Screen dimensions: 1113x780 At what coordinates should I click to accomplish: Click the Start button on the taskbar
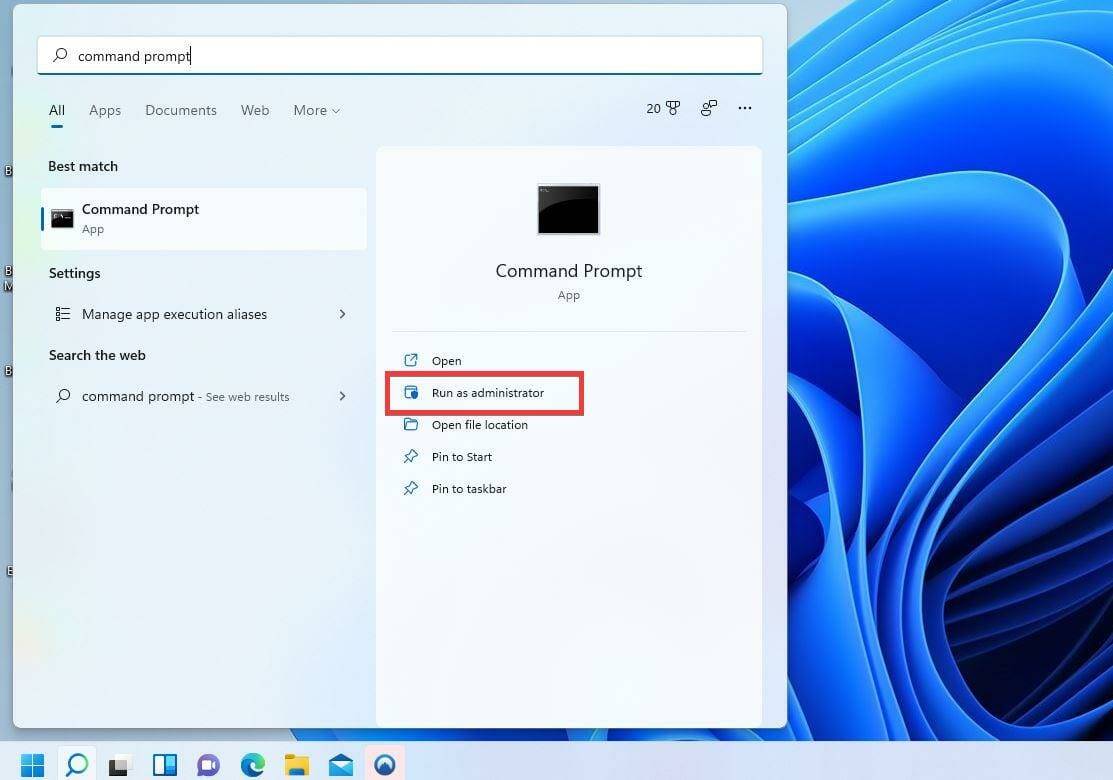click(33, 763)
